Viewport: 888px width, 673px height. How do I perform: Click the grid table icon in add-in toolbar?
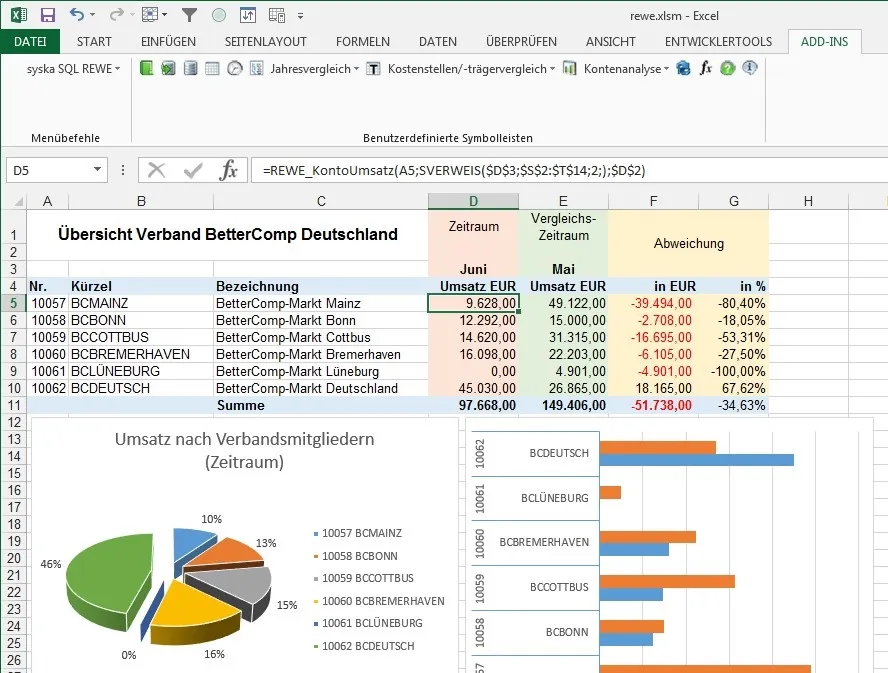tap(212, 69)
